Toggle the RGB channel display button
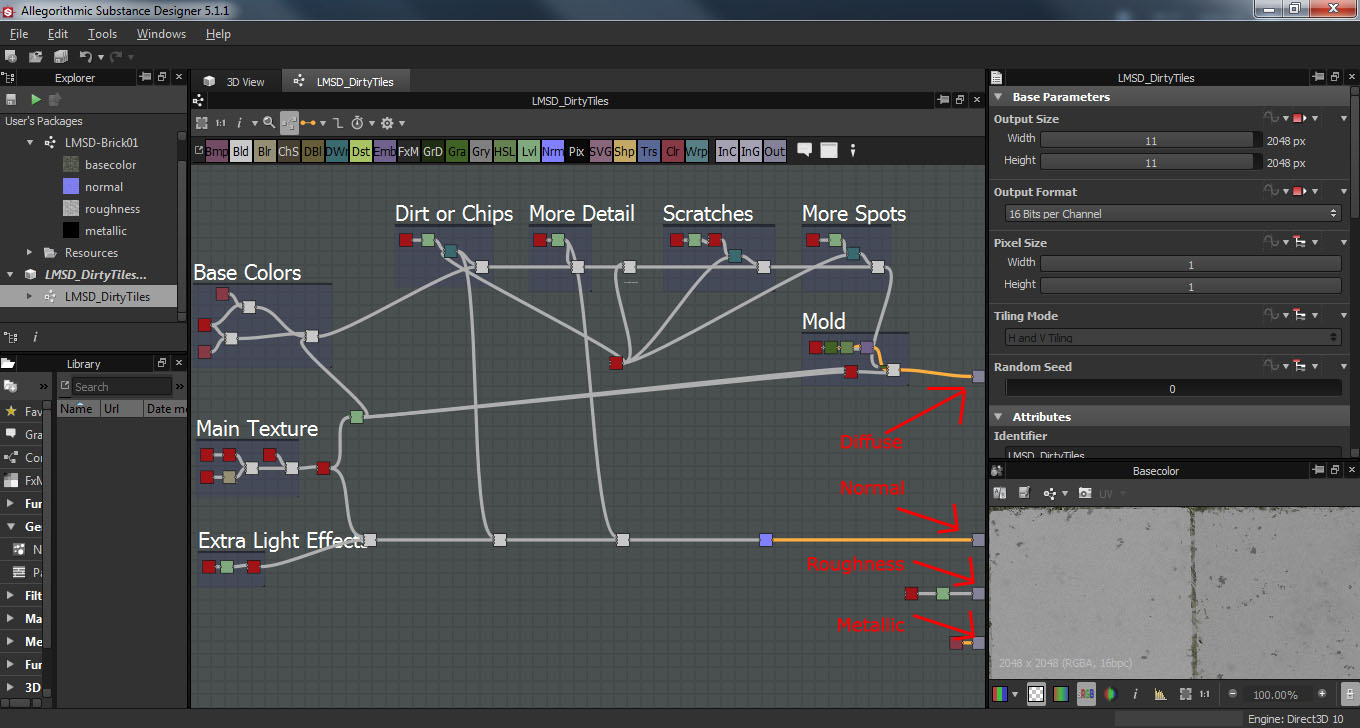The height and width of the screenshot is (728, 1360). click(1087, 694)
